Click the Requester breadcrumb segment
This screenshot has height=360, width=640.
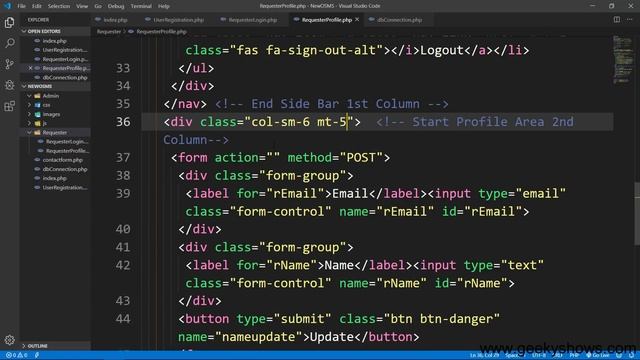109,31
